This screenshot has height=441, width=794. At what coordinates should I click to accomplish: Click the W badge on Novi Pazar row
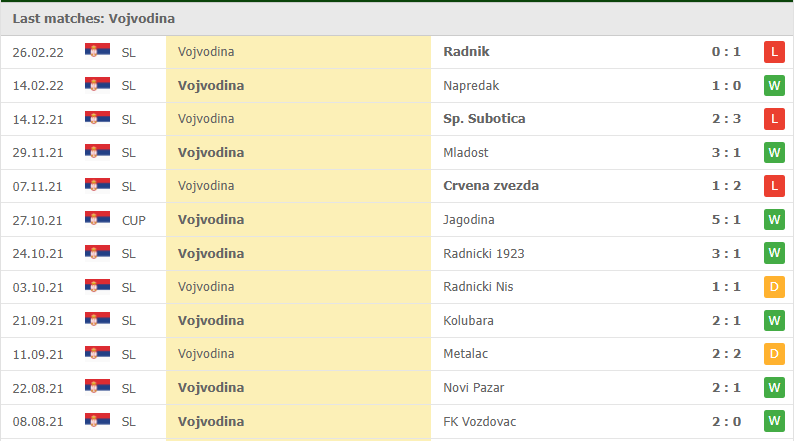pyautogui.click(x=774, y=388)
